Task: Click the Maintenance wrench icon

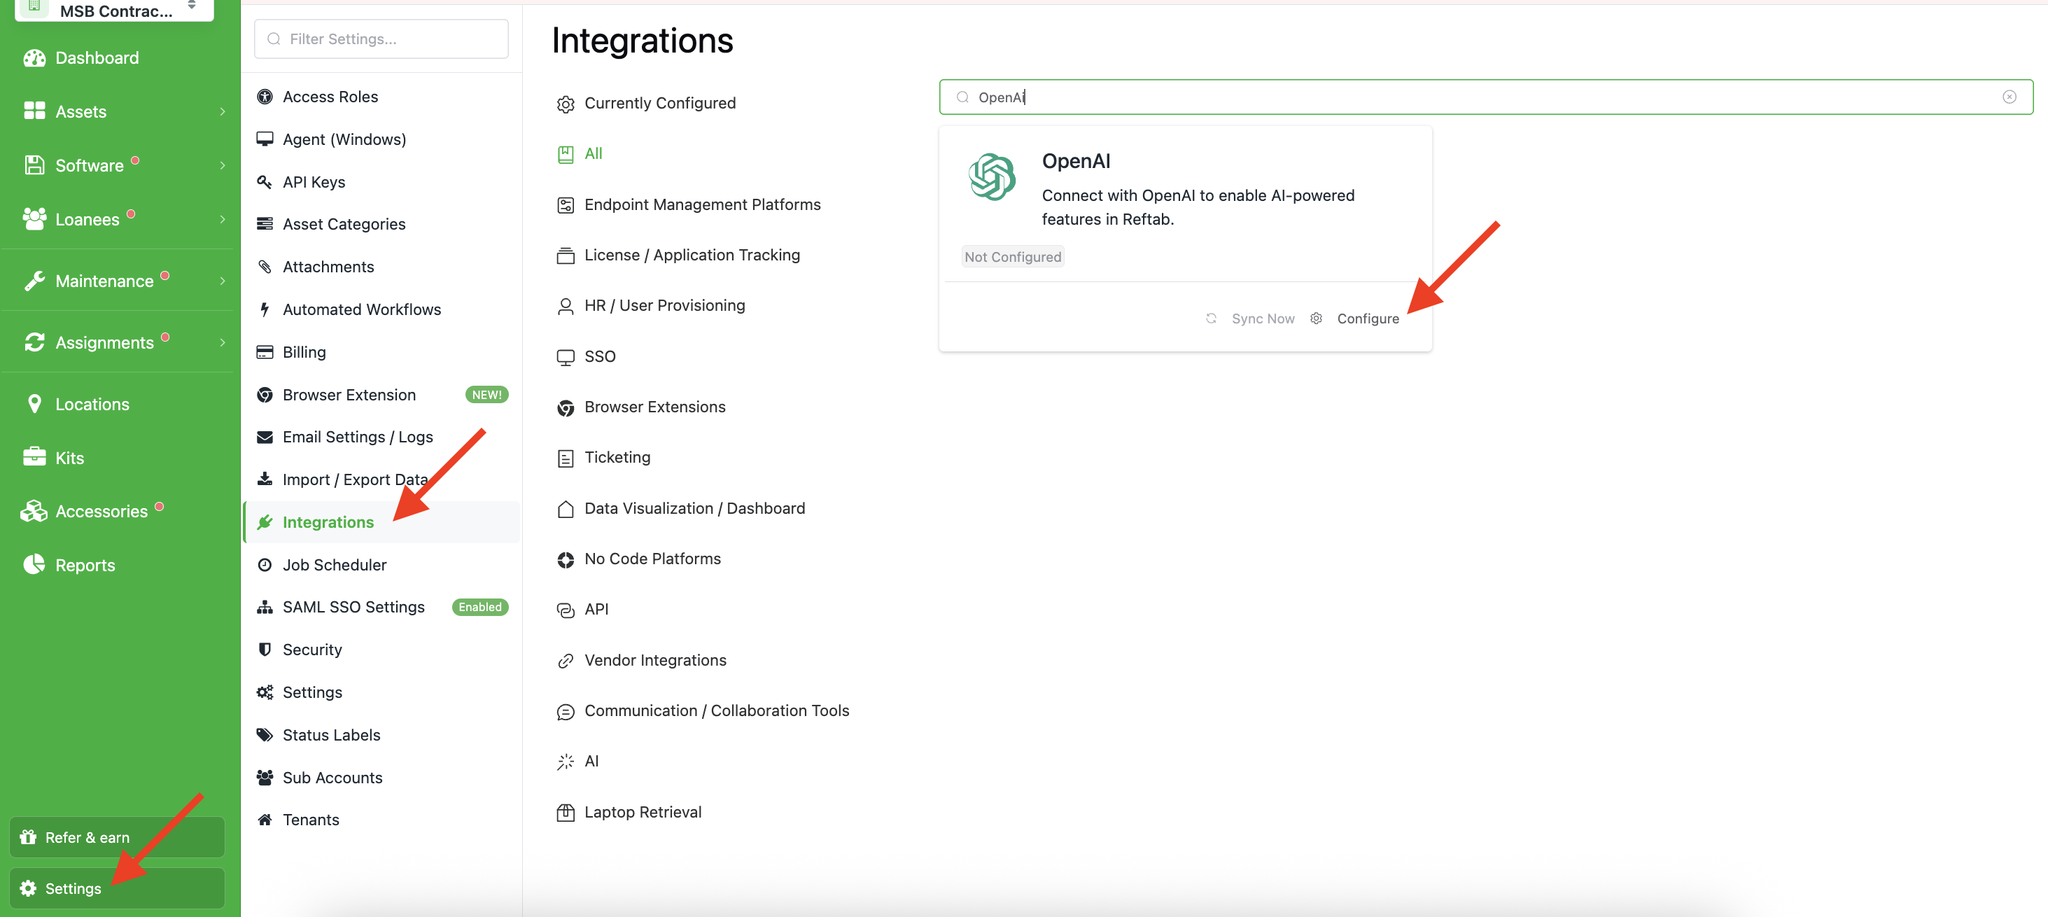Action: tap(35, 281)
